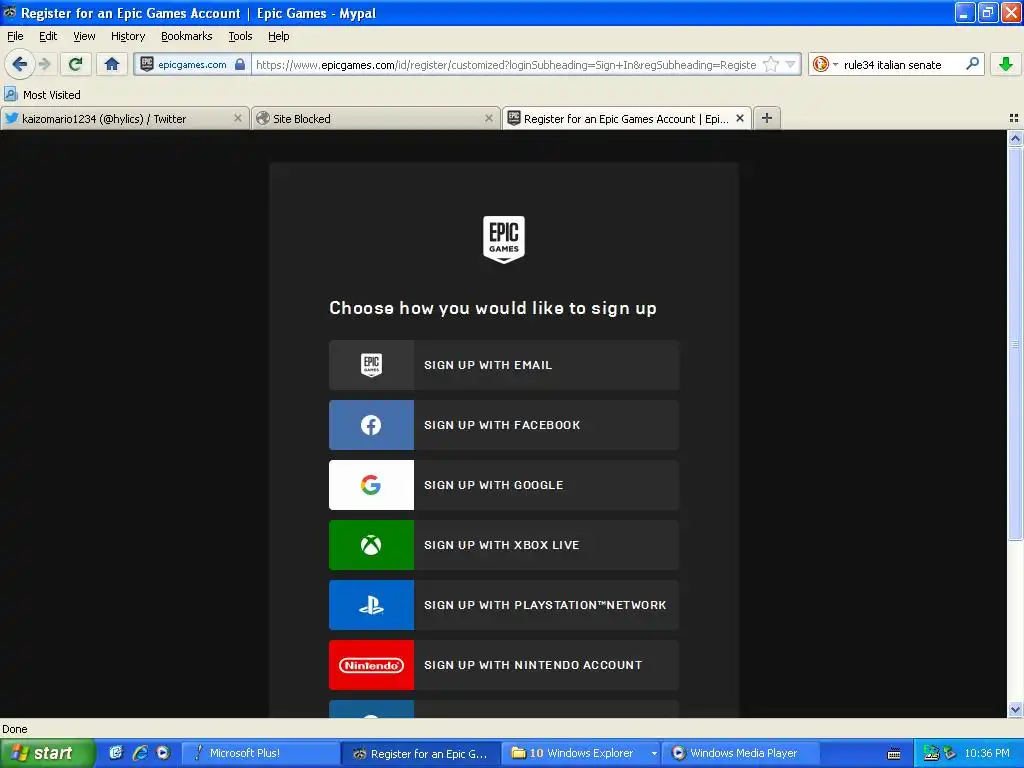Choose Sign Up with Nintendo Account
The width and height of the screenshot is (1024, 768).
tap(504, 665)
